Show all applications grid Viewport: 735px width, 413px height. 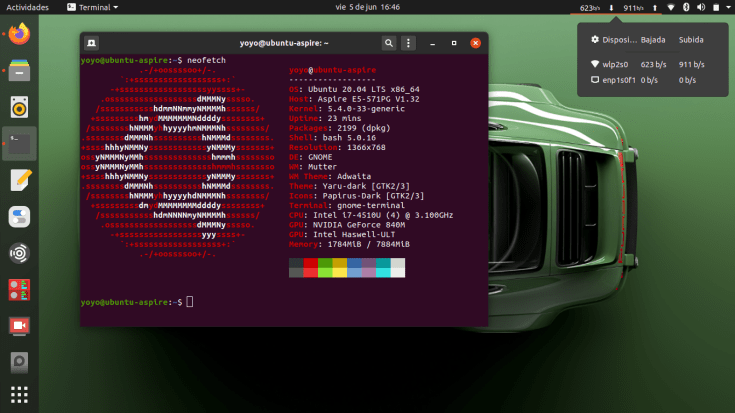[x=19, y=394]
